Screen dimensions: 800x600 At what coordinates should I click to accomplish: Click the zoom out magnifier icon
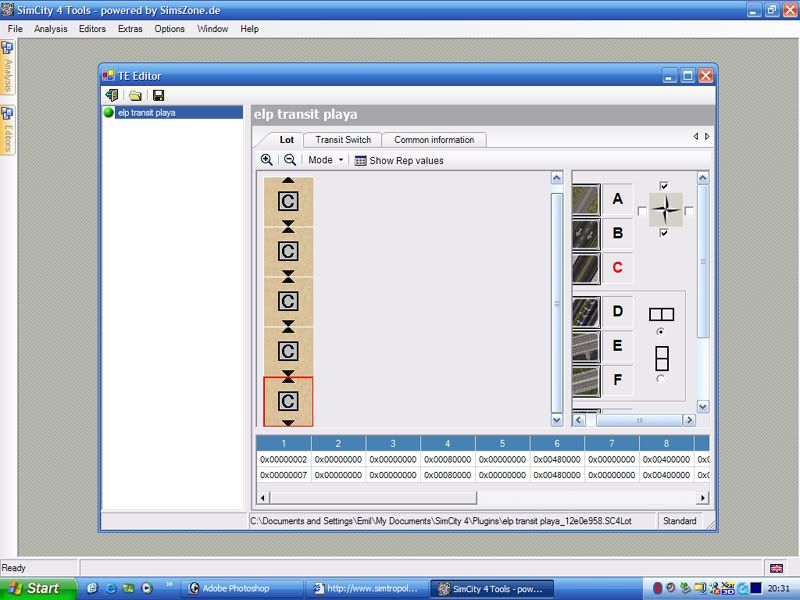click(x=289, y=160)
